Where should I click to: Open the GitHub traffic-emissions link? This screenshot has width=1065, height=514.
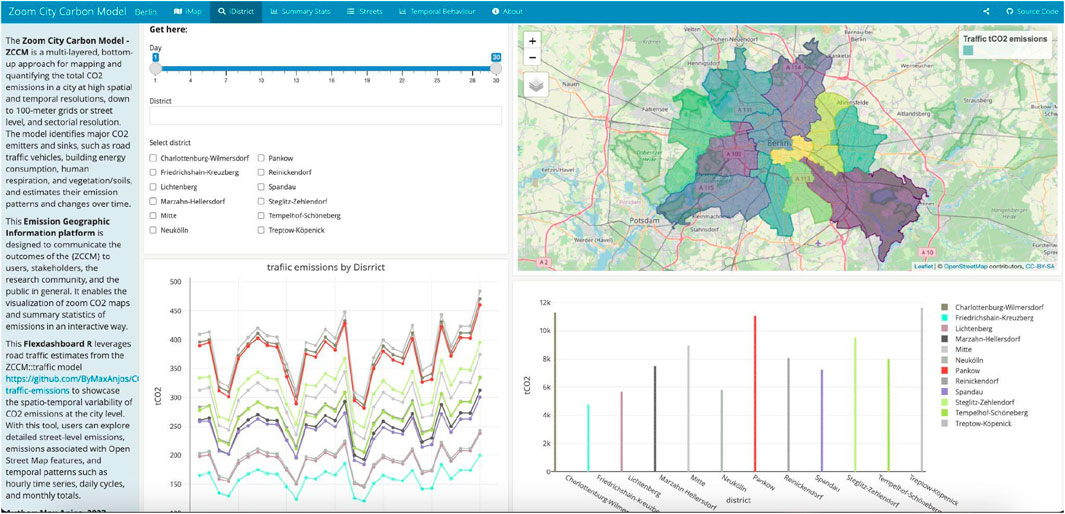tap(71, 385)
